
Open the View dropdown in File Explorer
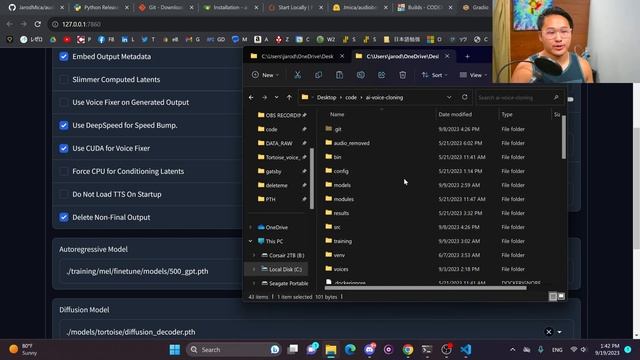(473, 75)
